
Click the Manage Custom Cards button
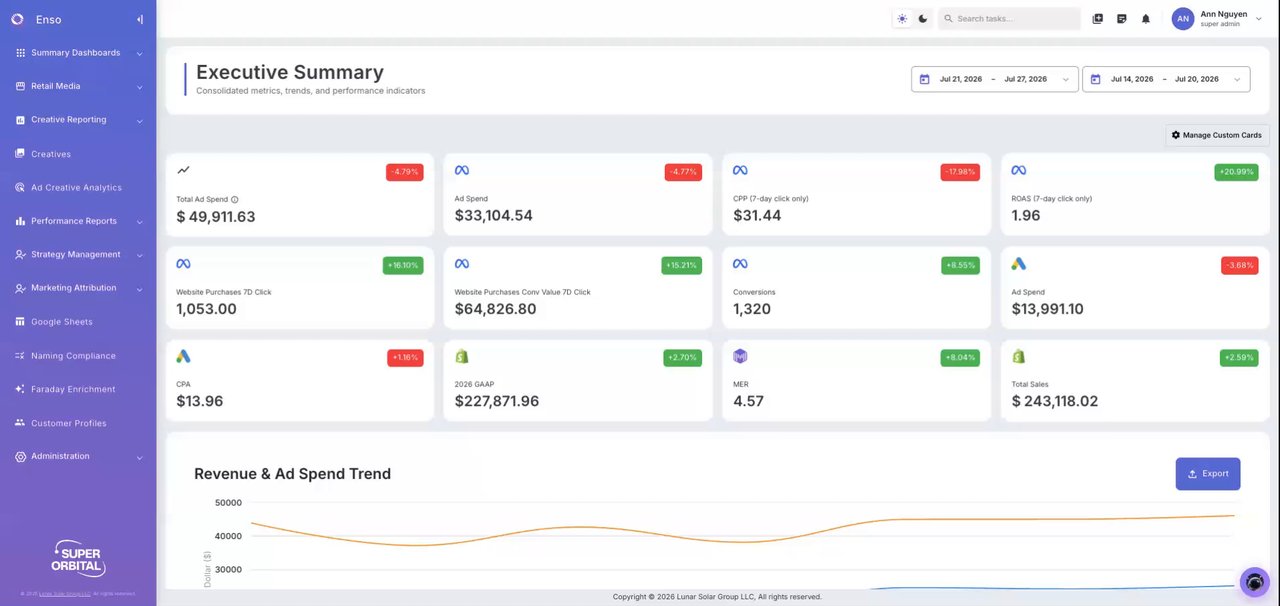pos(1217,135)
